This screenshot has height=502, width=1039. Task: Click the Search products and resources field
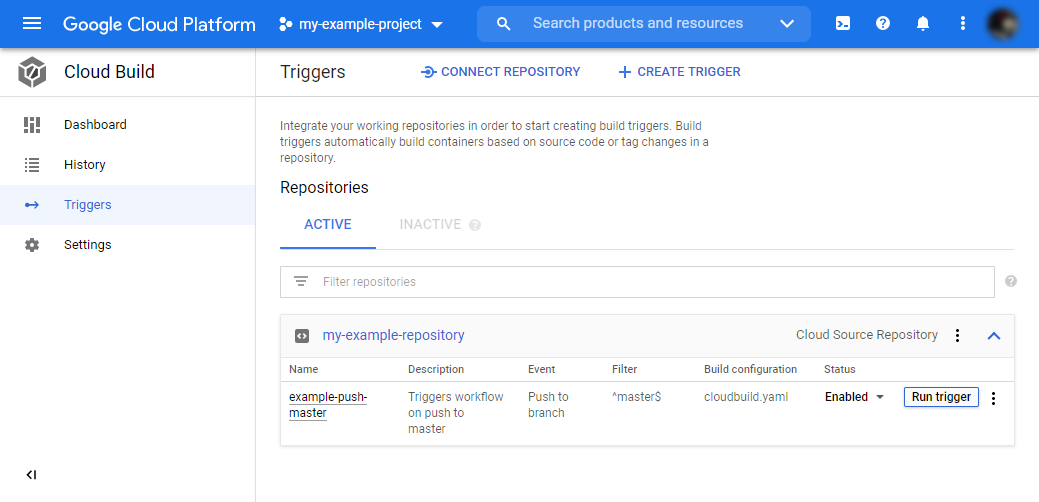637,23
